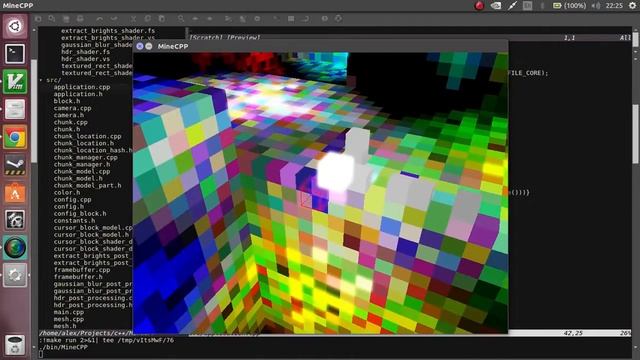Click the Redo arrow in gVim toolbar
Viewport: 640px width, 360px height.
tap(114, 19)
